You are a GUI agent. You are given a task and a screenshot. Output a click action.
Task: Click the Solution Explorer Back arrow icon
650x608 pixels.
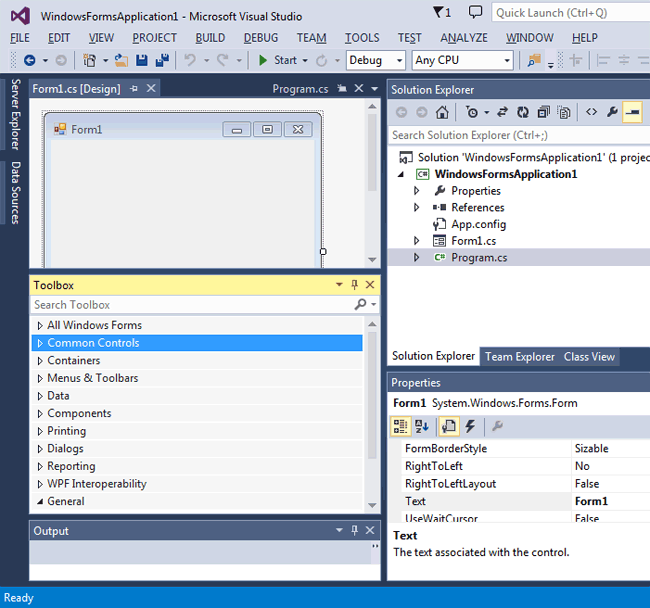401,112
